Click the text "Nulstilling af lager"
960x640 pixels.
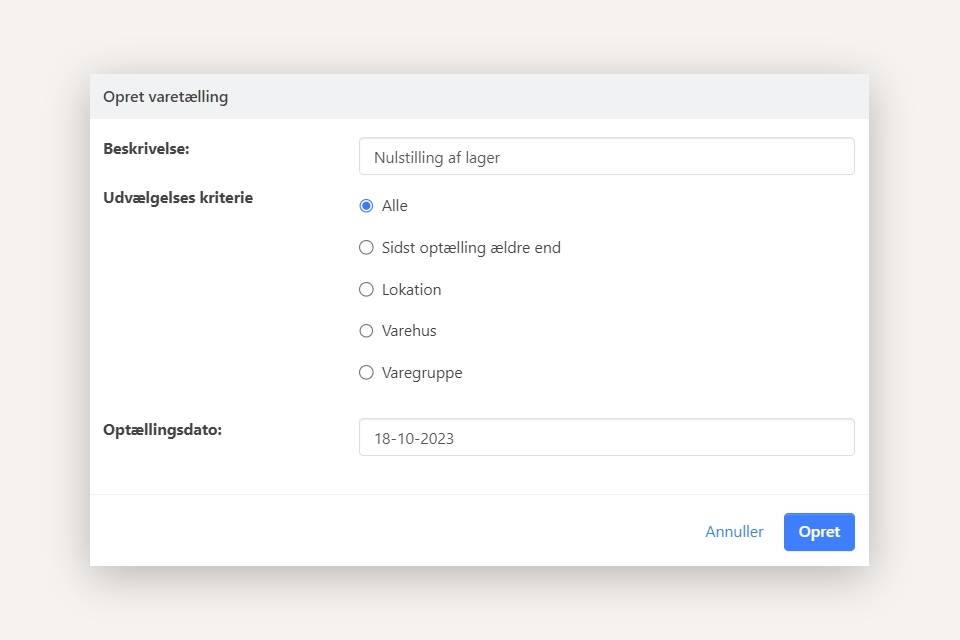coord(436,157)
